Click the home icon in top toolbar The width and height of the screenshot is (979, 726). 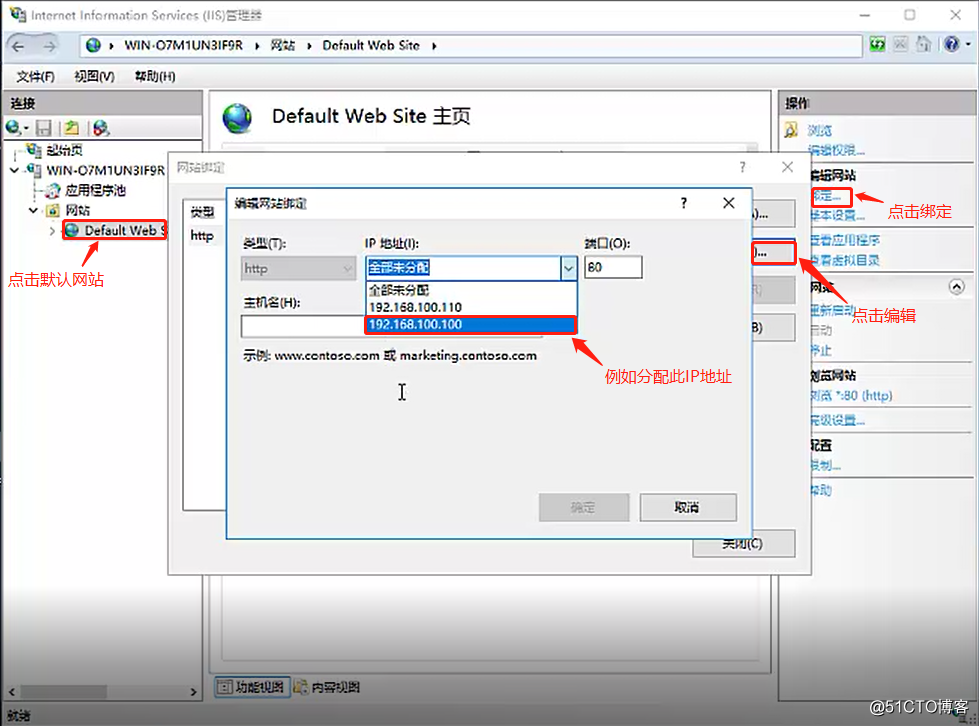point(923,44)
